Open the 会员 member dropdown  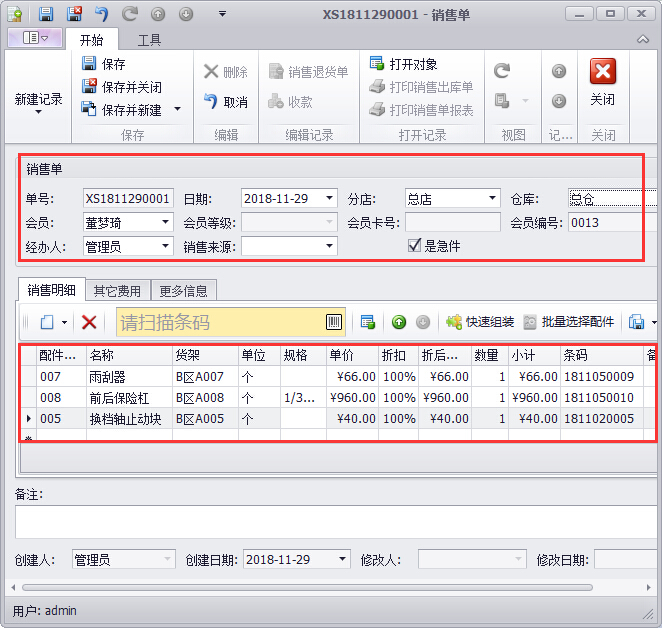(x=166, y=222)
